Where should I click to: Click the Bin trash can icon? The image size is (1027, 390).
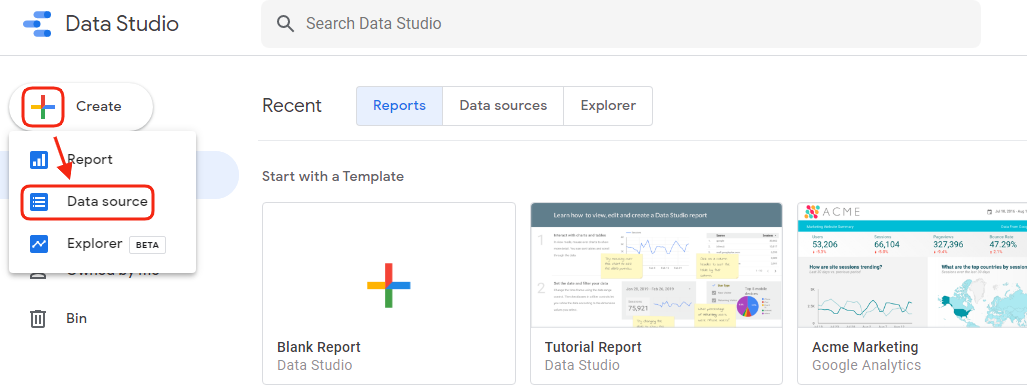click(x=39, y=319)
